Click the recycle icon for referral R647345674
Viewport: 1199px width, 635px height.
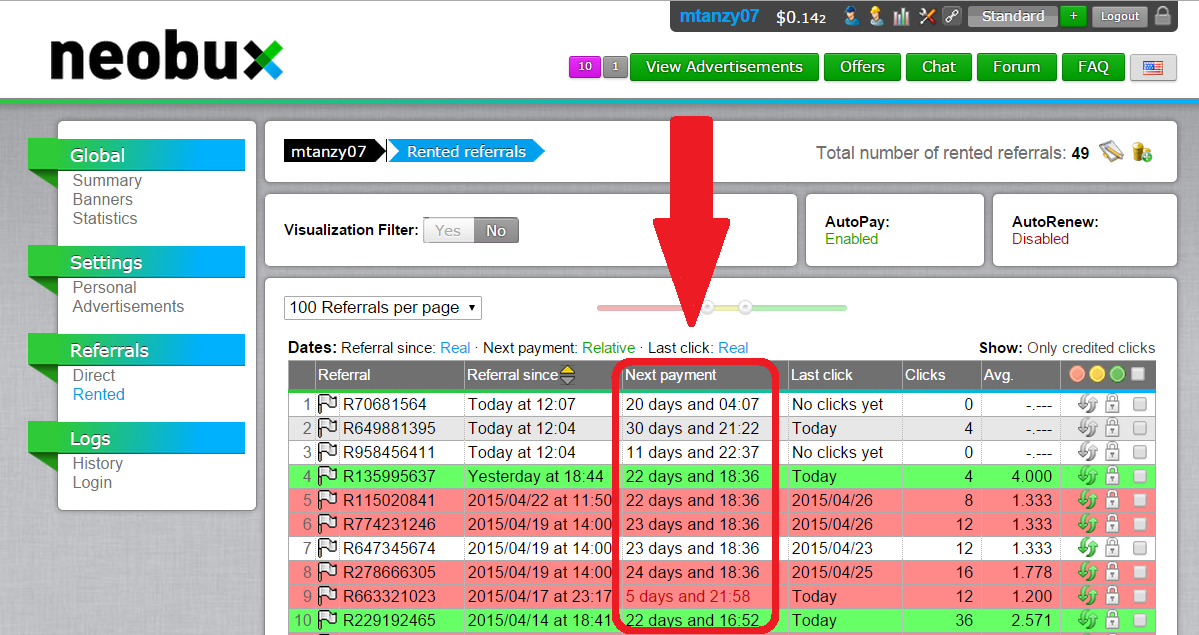[x=1087, y=548]
